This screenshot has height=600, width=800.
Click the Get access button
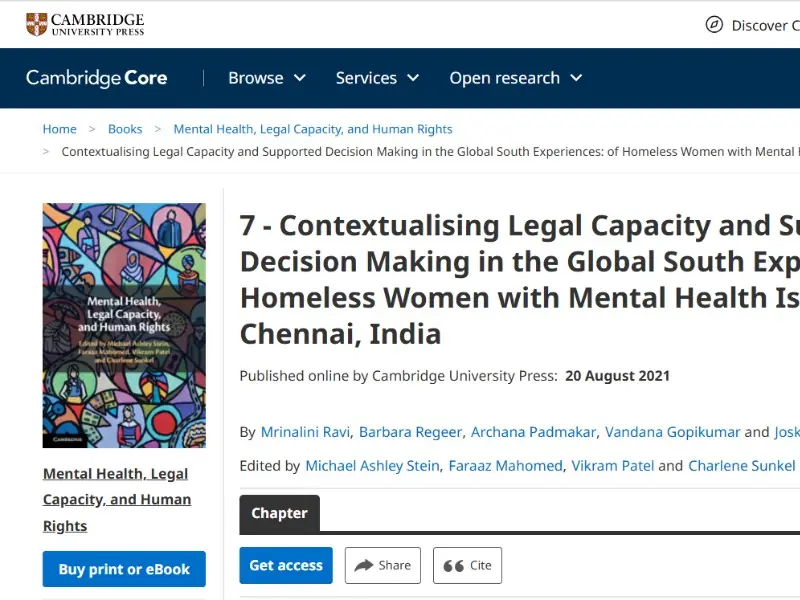[286, 565]
